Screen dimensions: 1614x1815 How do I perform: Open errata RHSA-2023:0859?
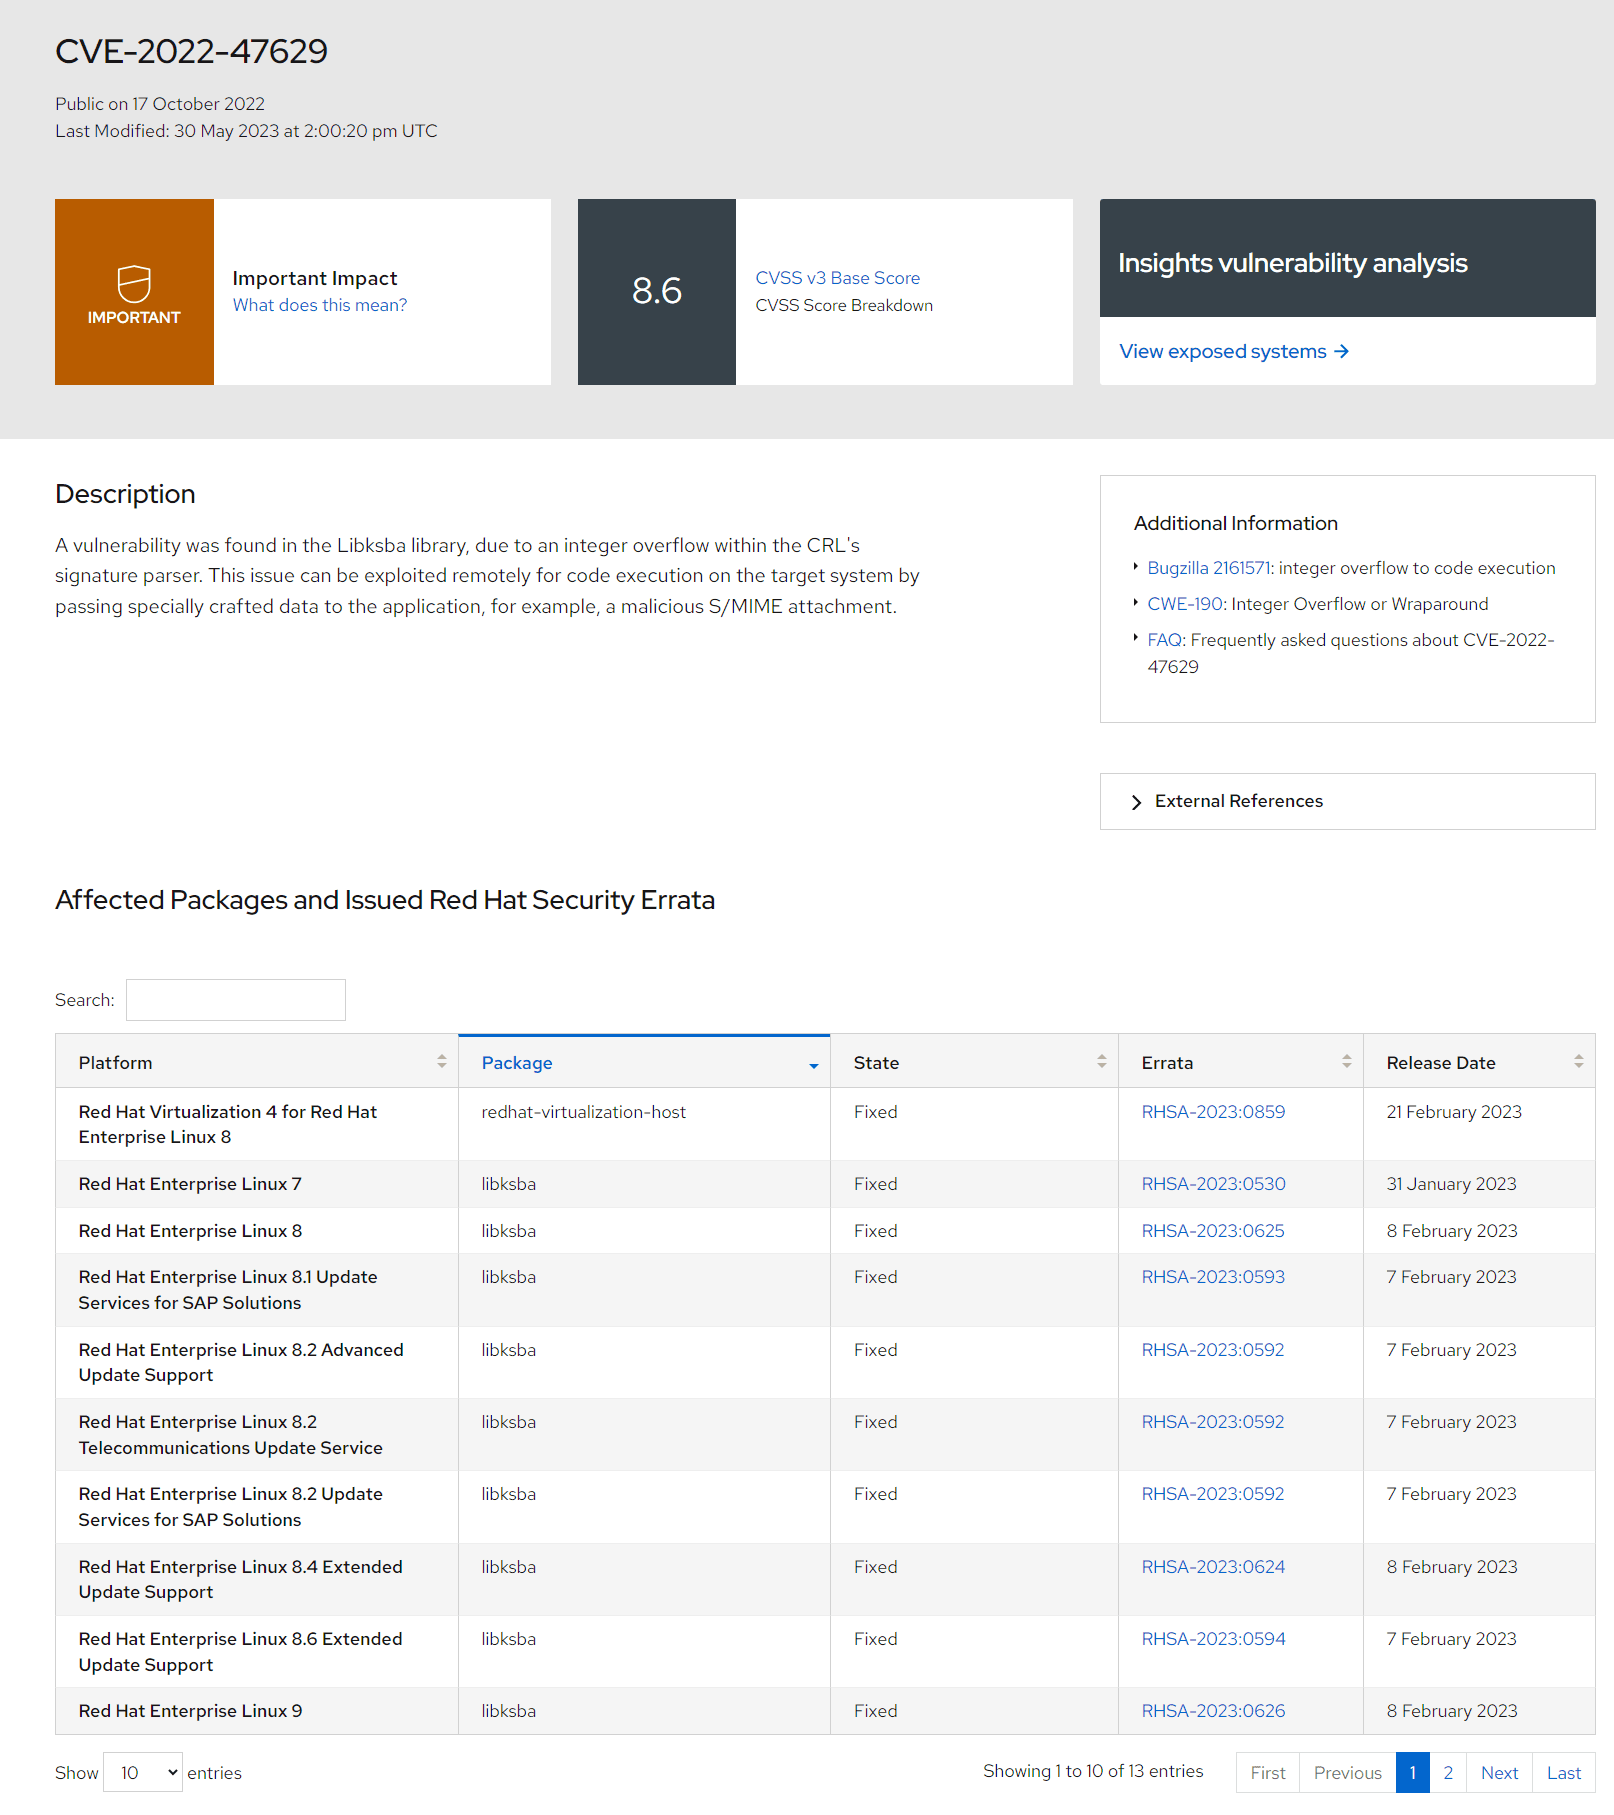[x=1213, y=1112]
